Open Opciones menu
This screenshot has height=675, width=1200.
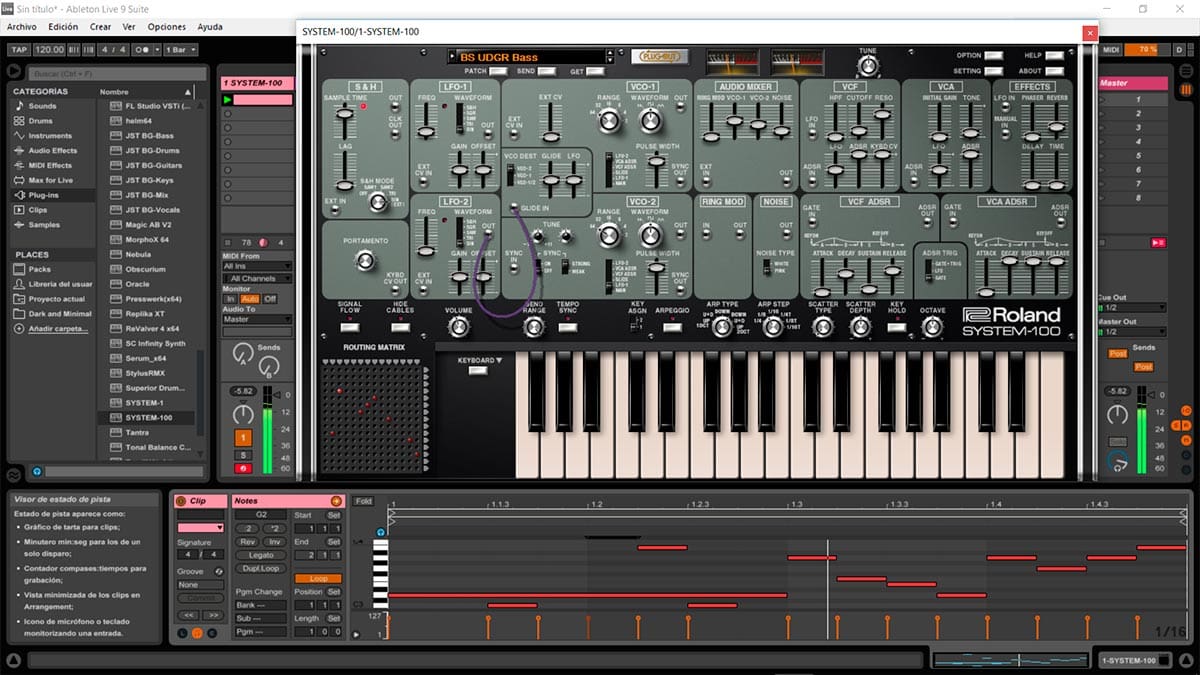[x=167, y=27]
